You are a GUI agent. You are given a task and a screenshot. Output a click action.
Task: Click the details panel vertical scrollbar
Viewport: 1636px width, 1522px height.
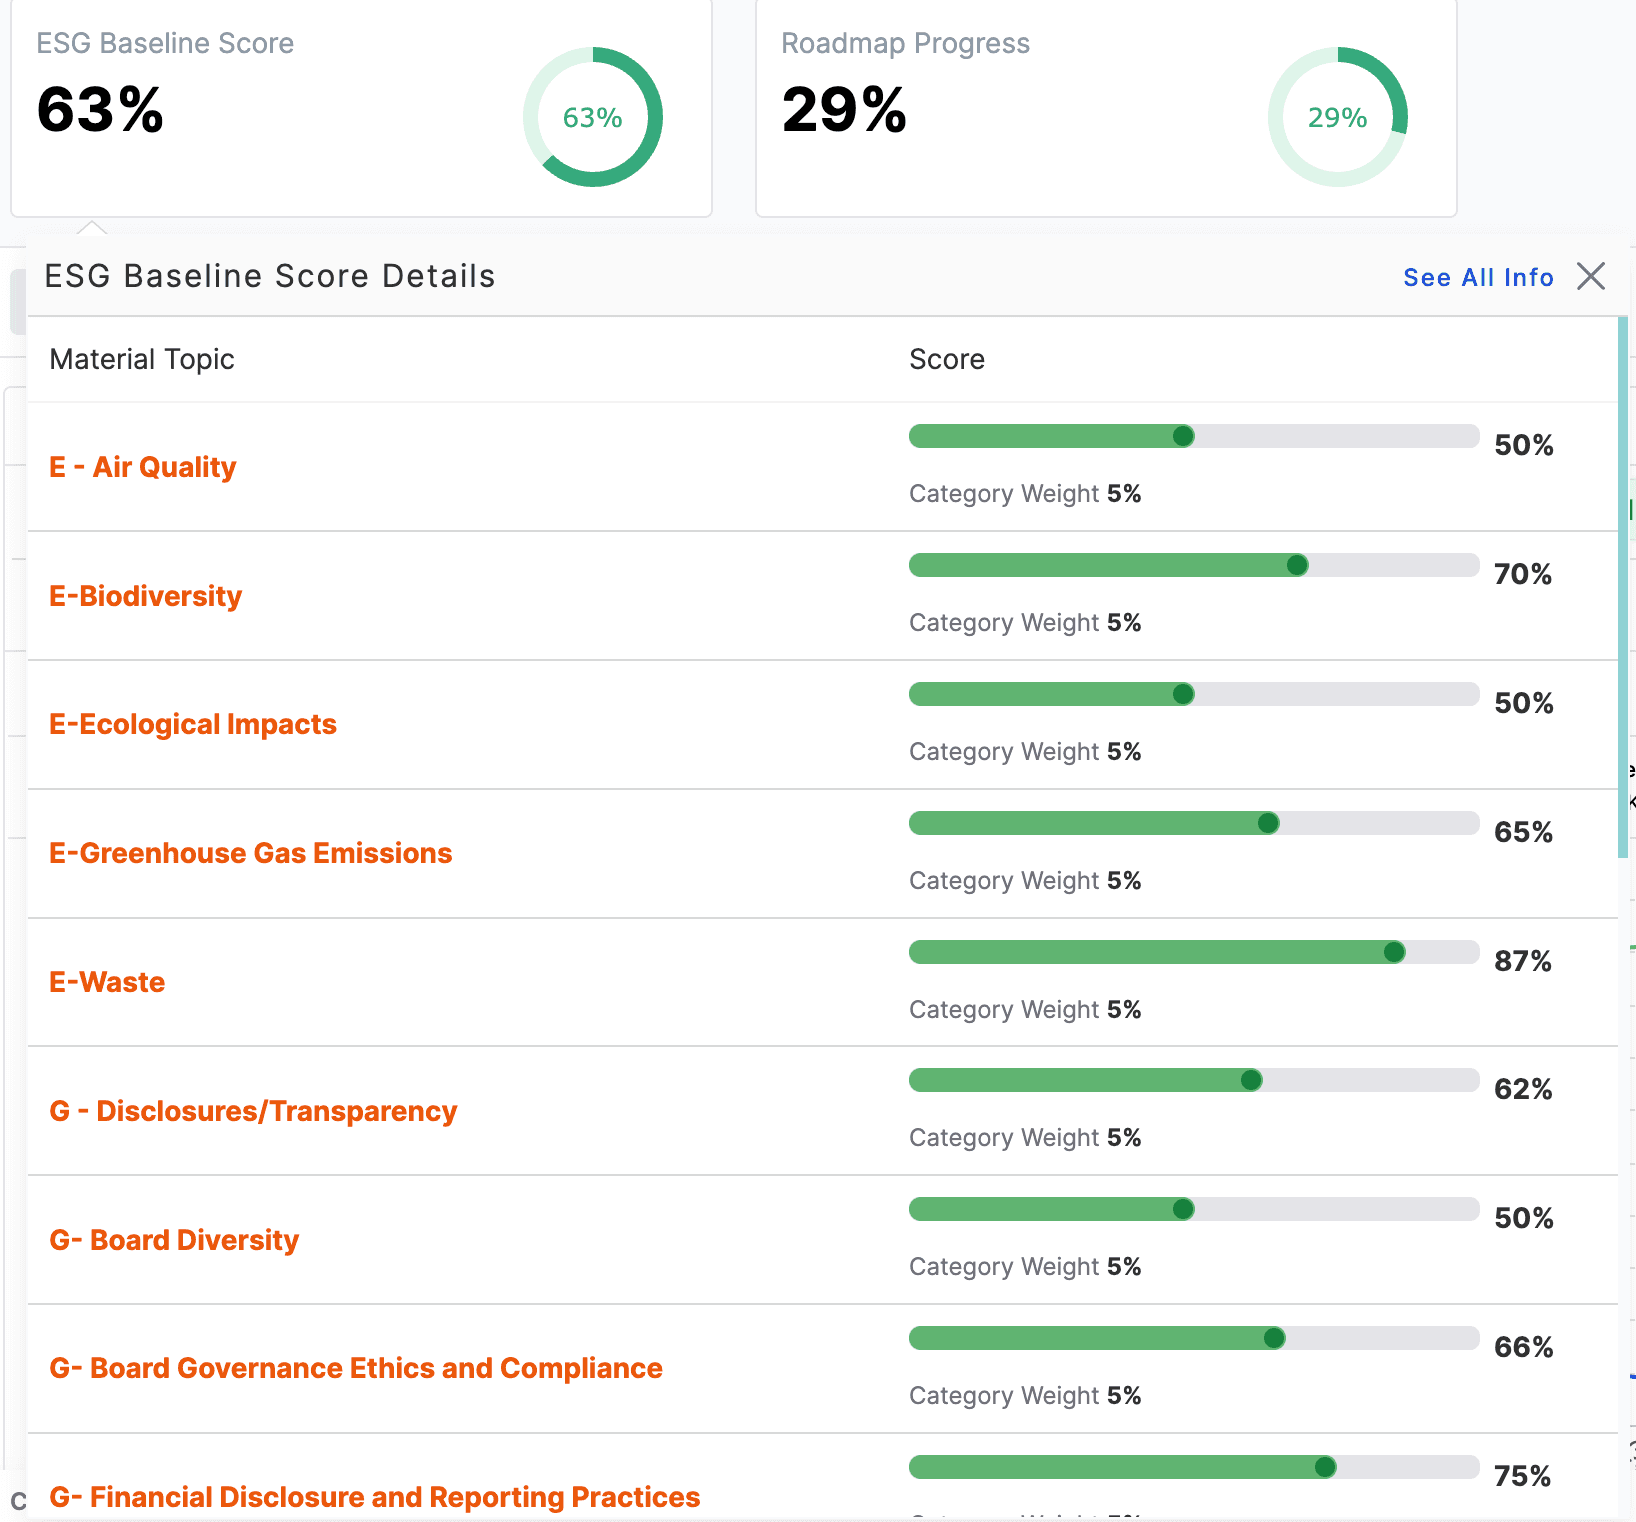pyautogui.click(x=1623, y=587)
